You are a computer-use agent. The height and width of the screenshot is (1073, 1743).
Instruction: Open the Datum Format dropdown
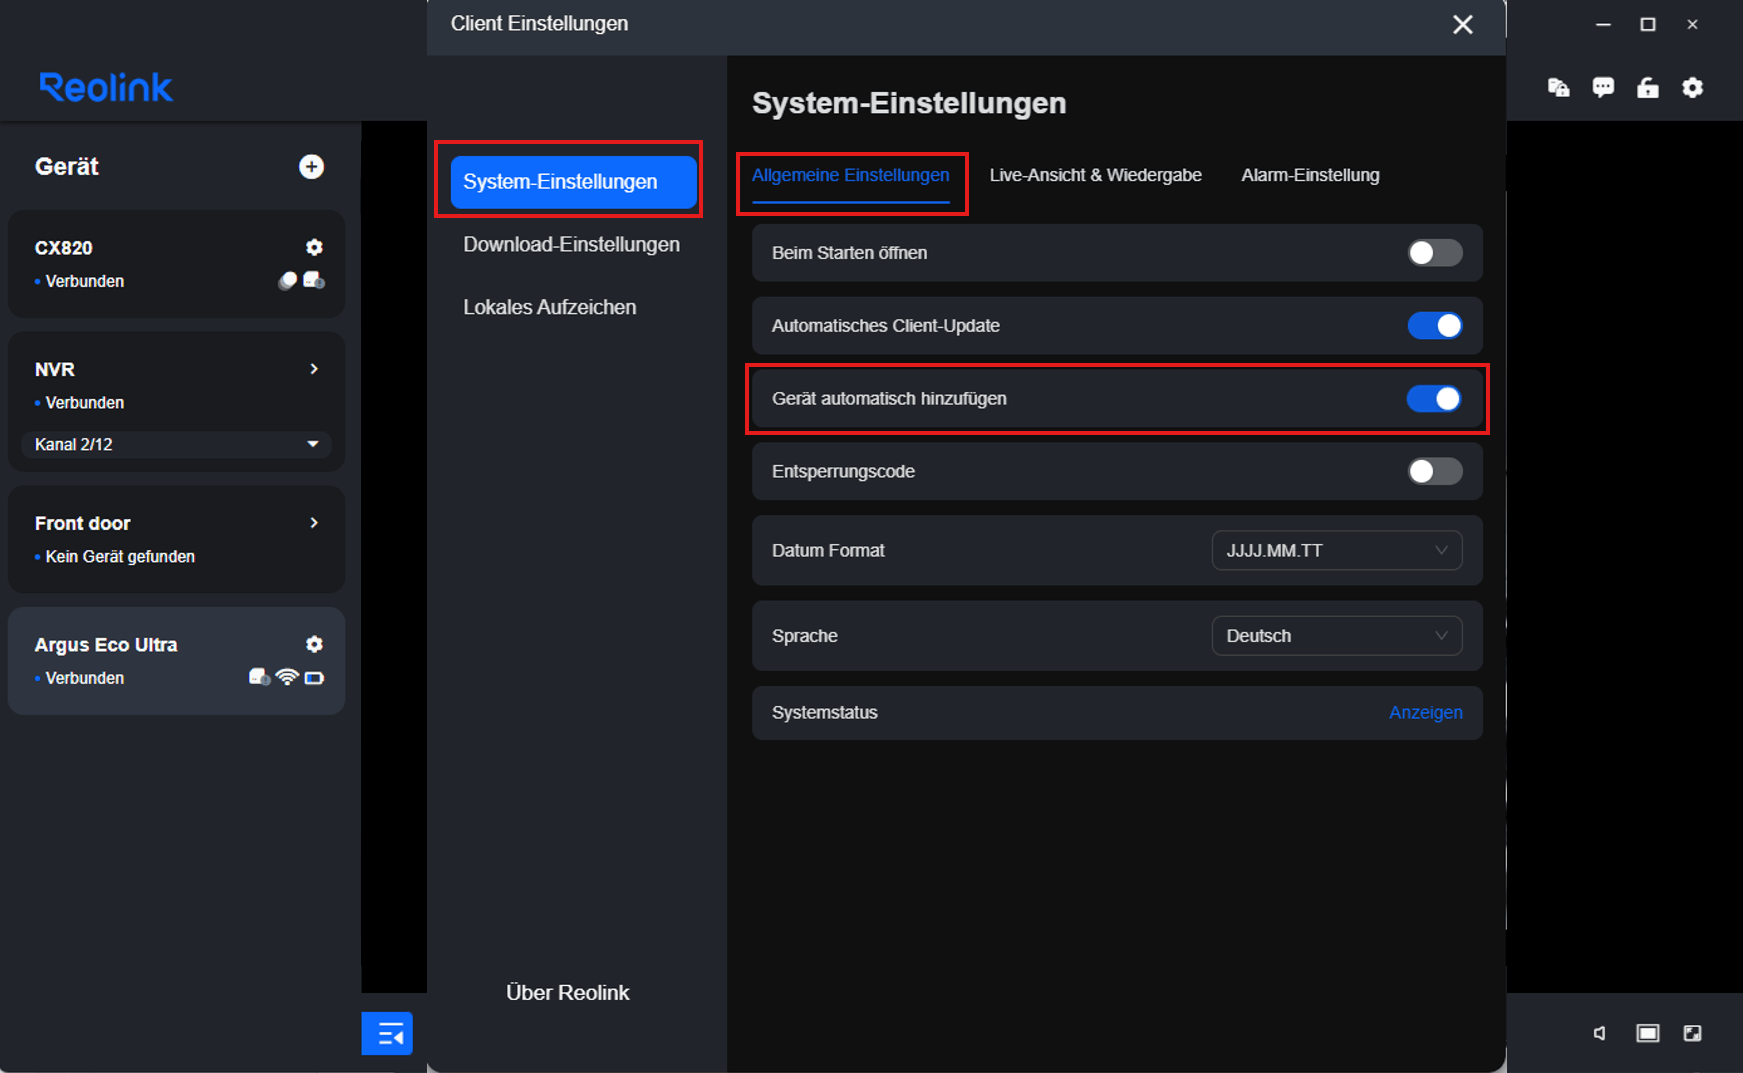coord(1336,551)
